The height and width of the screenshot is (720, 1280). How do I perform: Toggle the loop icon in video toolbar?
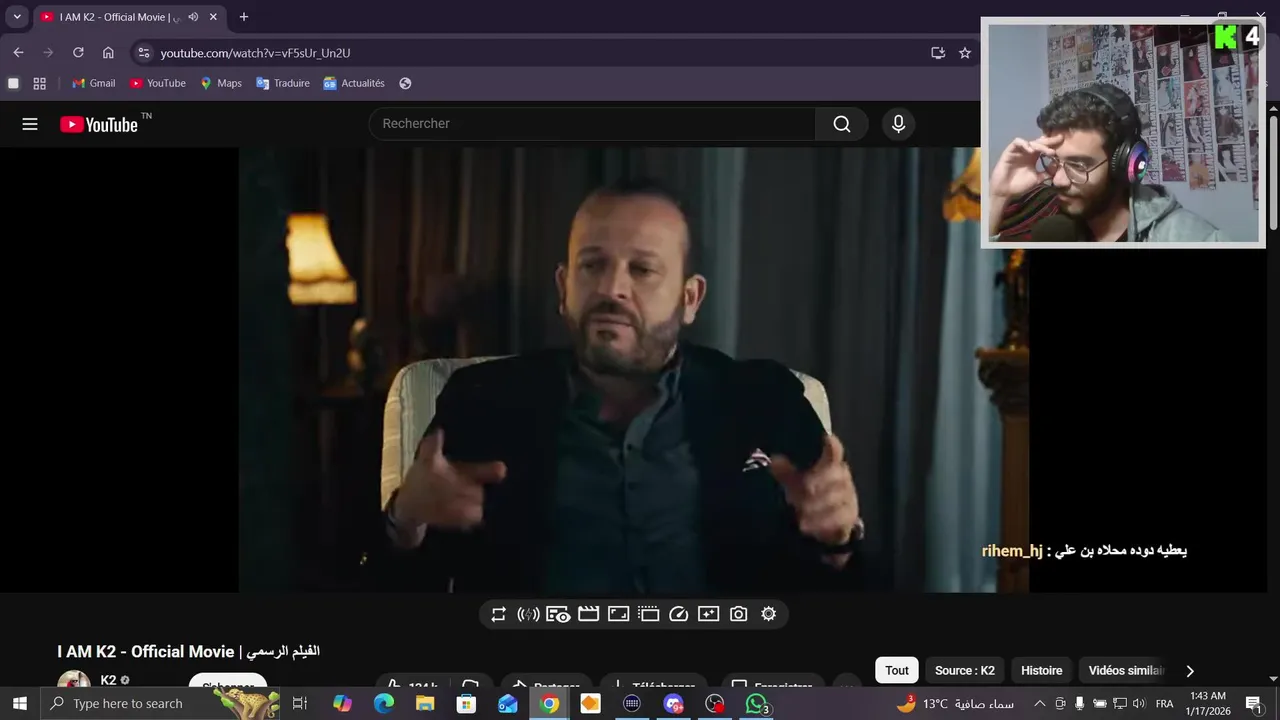498,614
